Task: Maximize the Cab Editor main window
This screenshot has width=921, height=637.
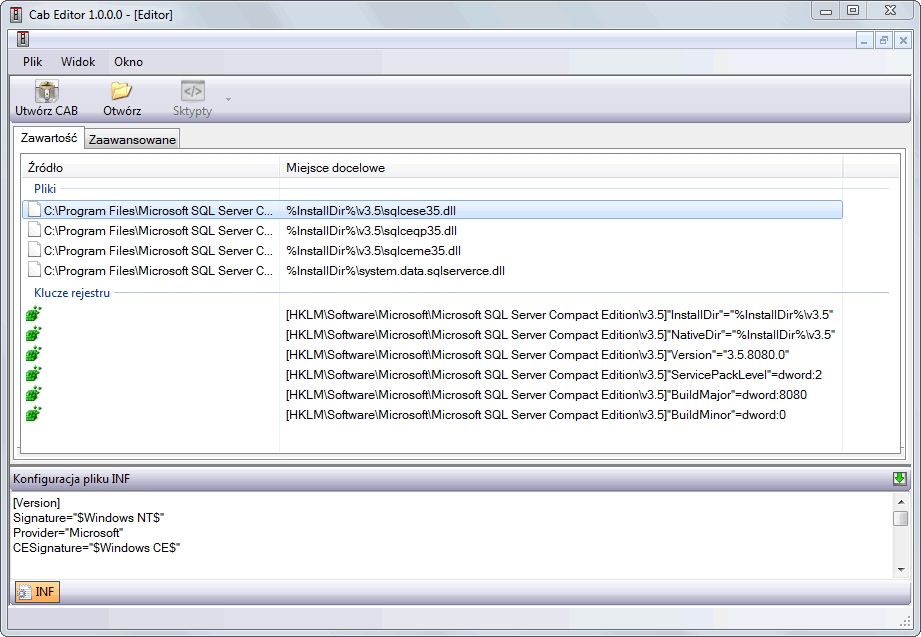Action: 853,11
